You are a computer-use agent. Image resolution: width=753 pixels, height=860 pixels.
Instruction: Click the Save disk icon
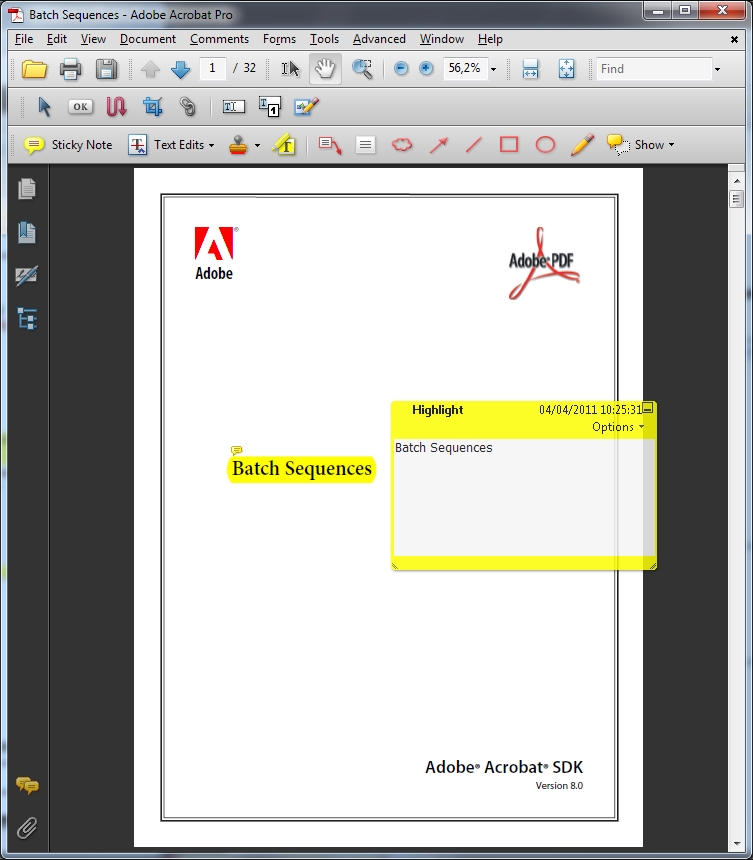(x=106, y=69)
